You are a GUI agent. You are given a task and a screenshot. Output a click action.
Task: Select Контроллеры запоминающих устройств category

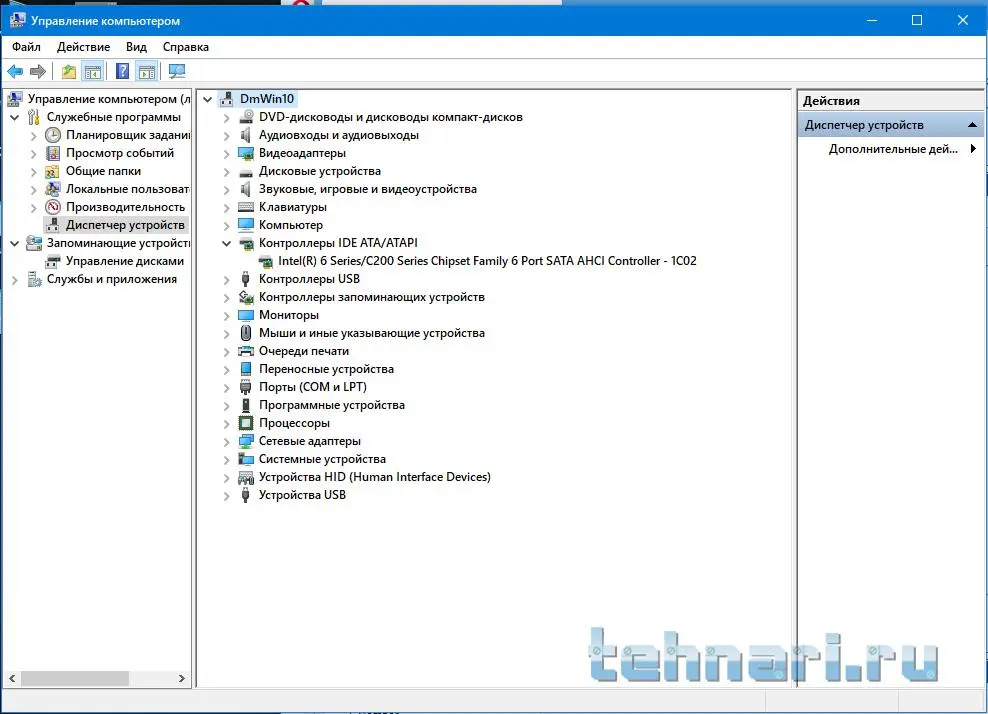point(371,297)
